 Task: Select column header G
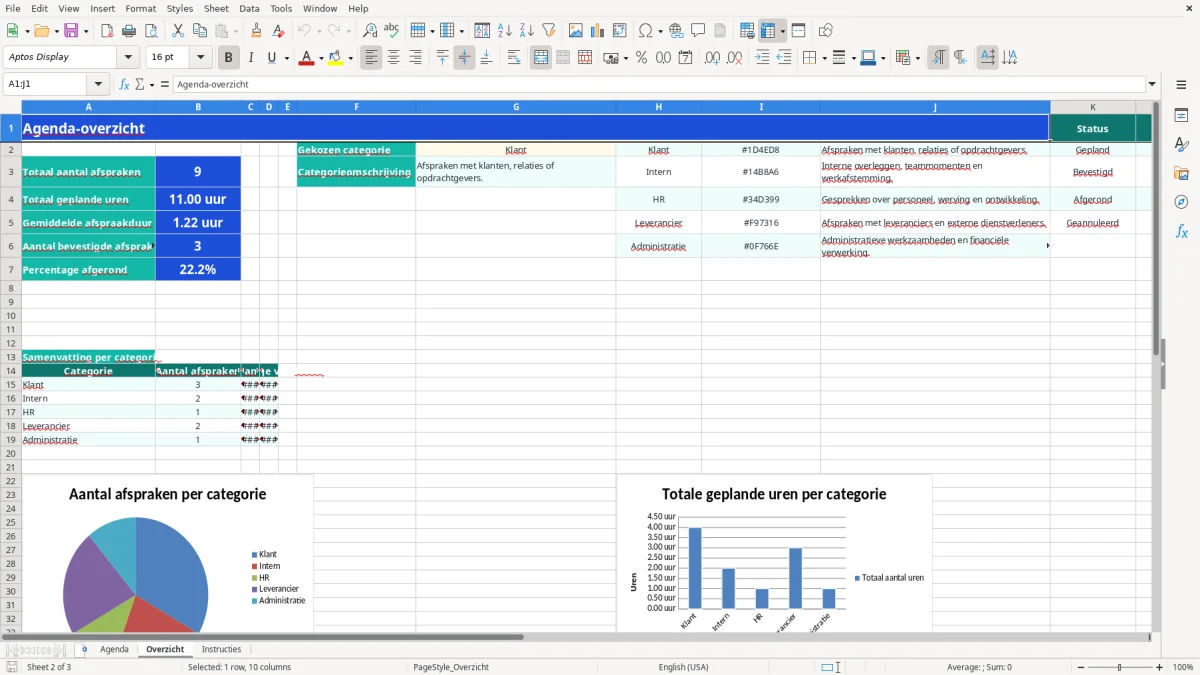pos(516,107)
